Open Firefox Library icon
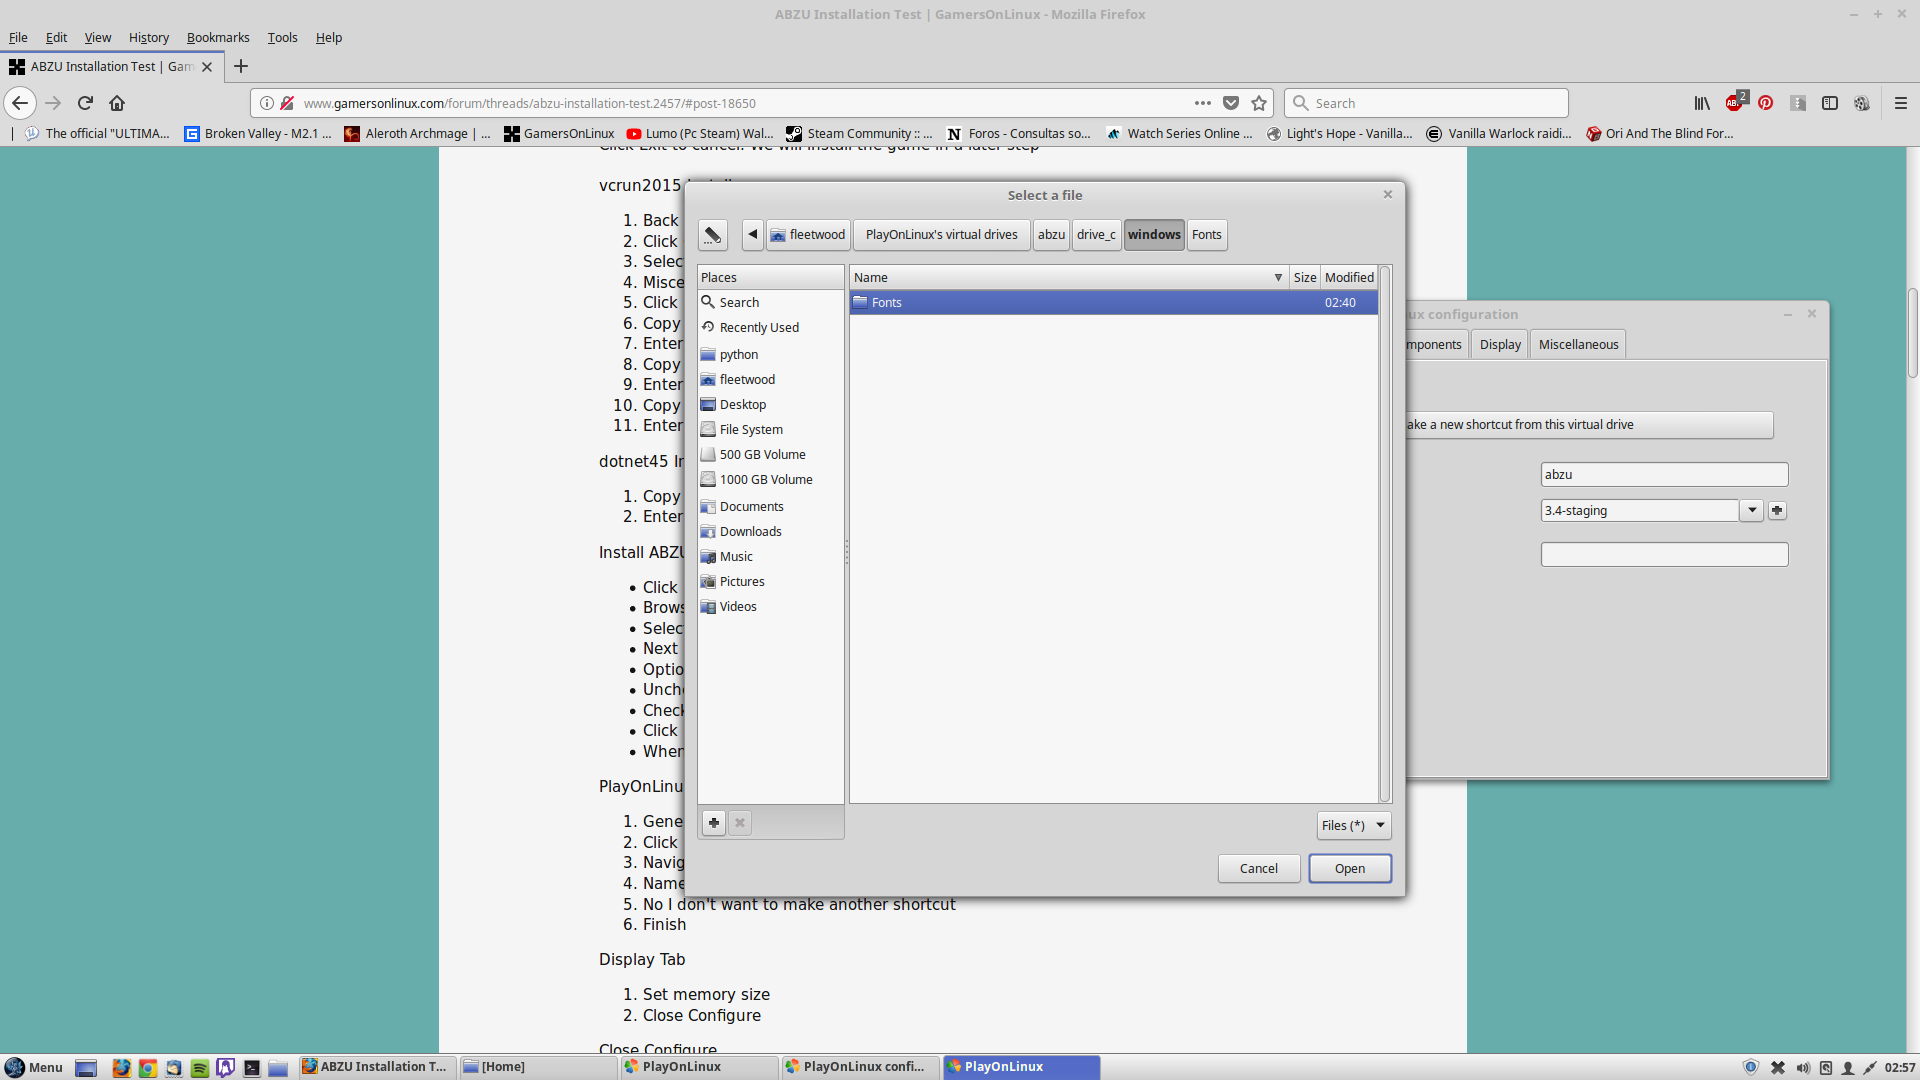Viewport: 1920px width, 1080px height. 1702,103
